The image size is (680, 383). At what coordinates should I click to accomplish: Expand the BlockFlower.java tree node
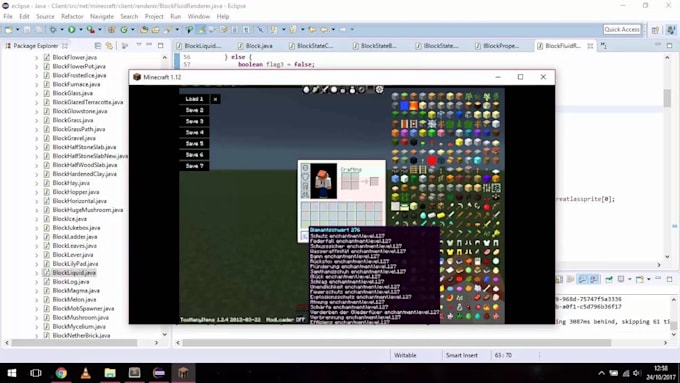tap(36, 57)
